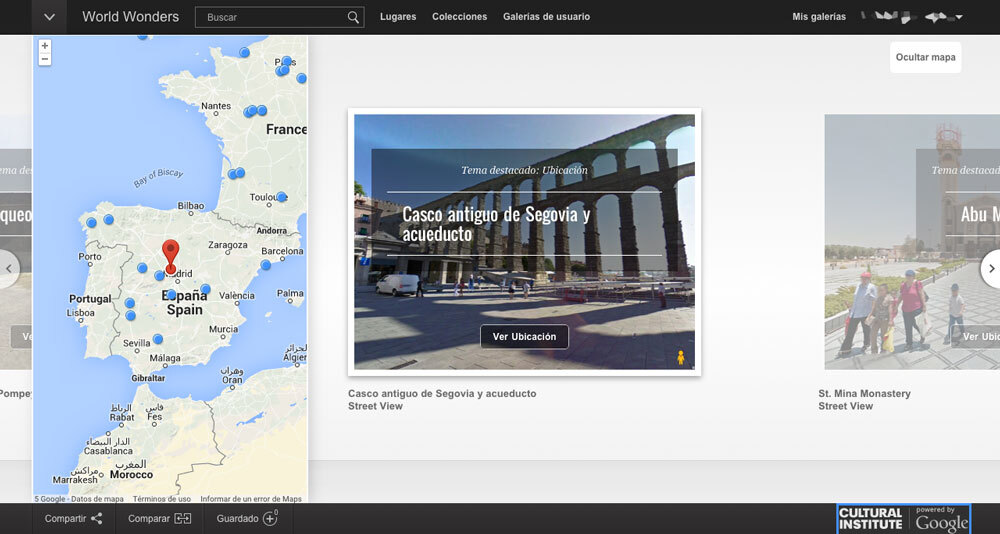Open the user account dropdown arrow

[959, 17]
